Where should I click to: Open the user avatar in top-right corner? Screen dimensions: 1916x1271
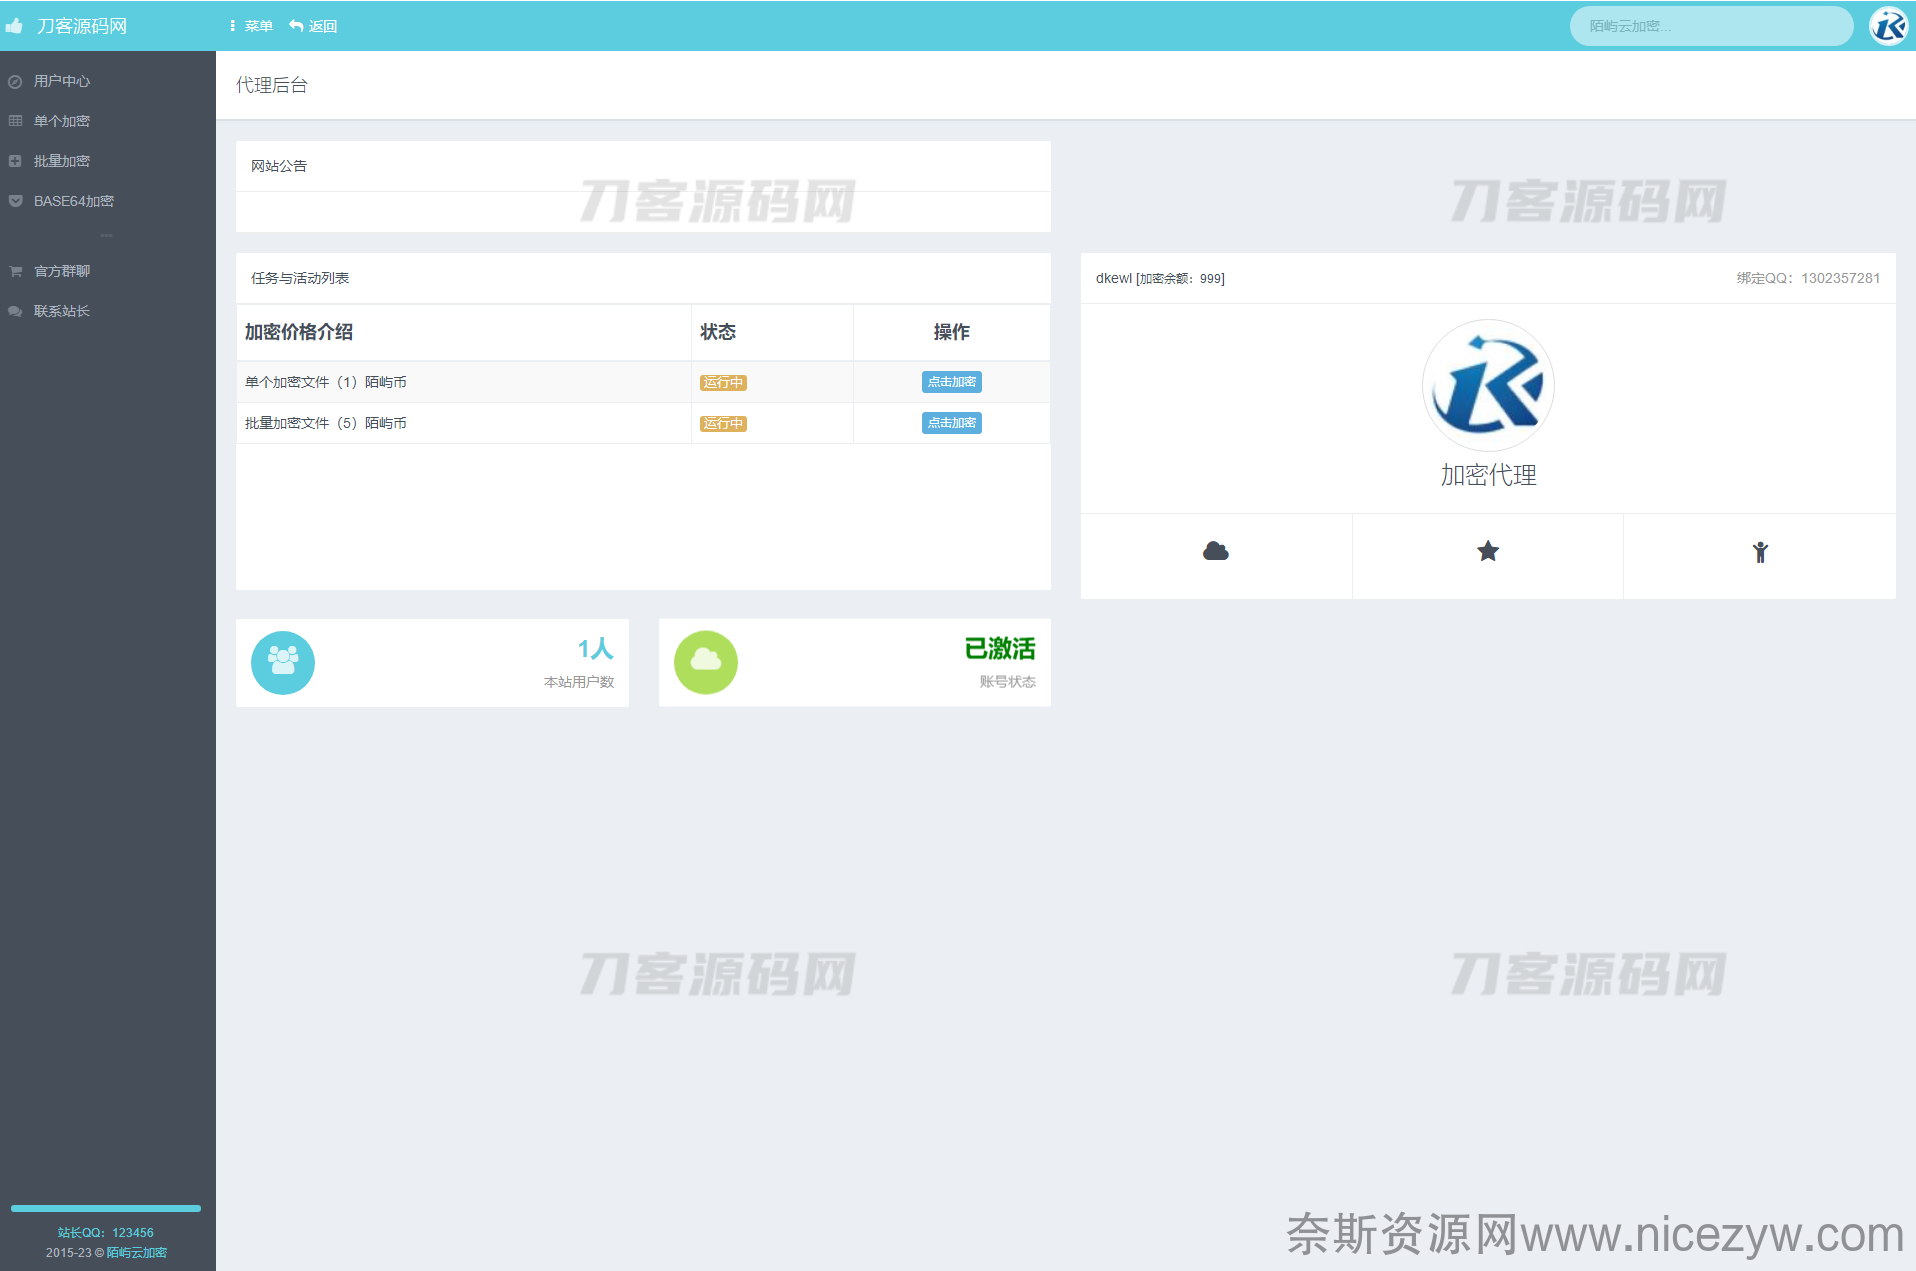(1889, 26)
